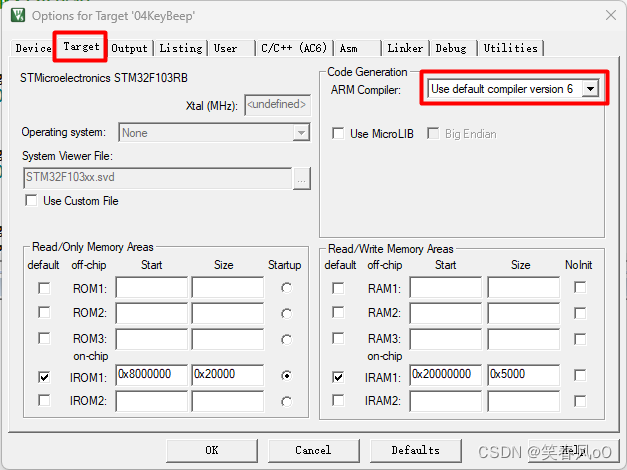Check the IRAM2 default checkbox
The height and width of the screenshot is (470, 627).
coord(338,400)
